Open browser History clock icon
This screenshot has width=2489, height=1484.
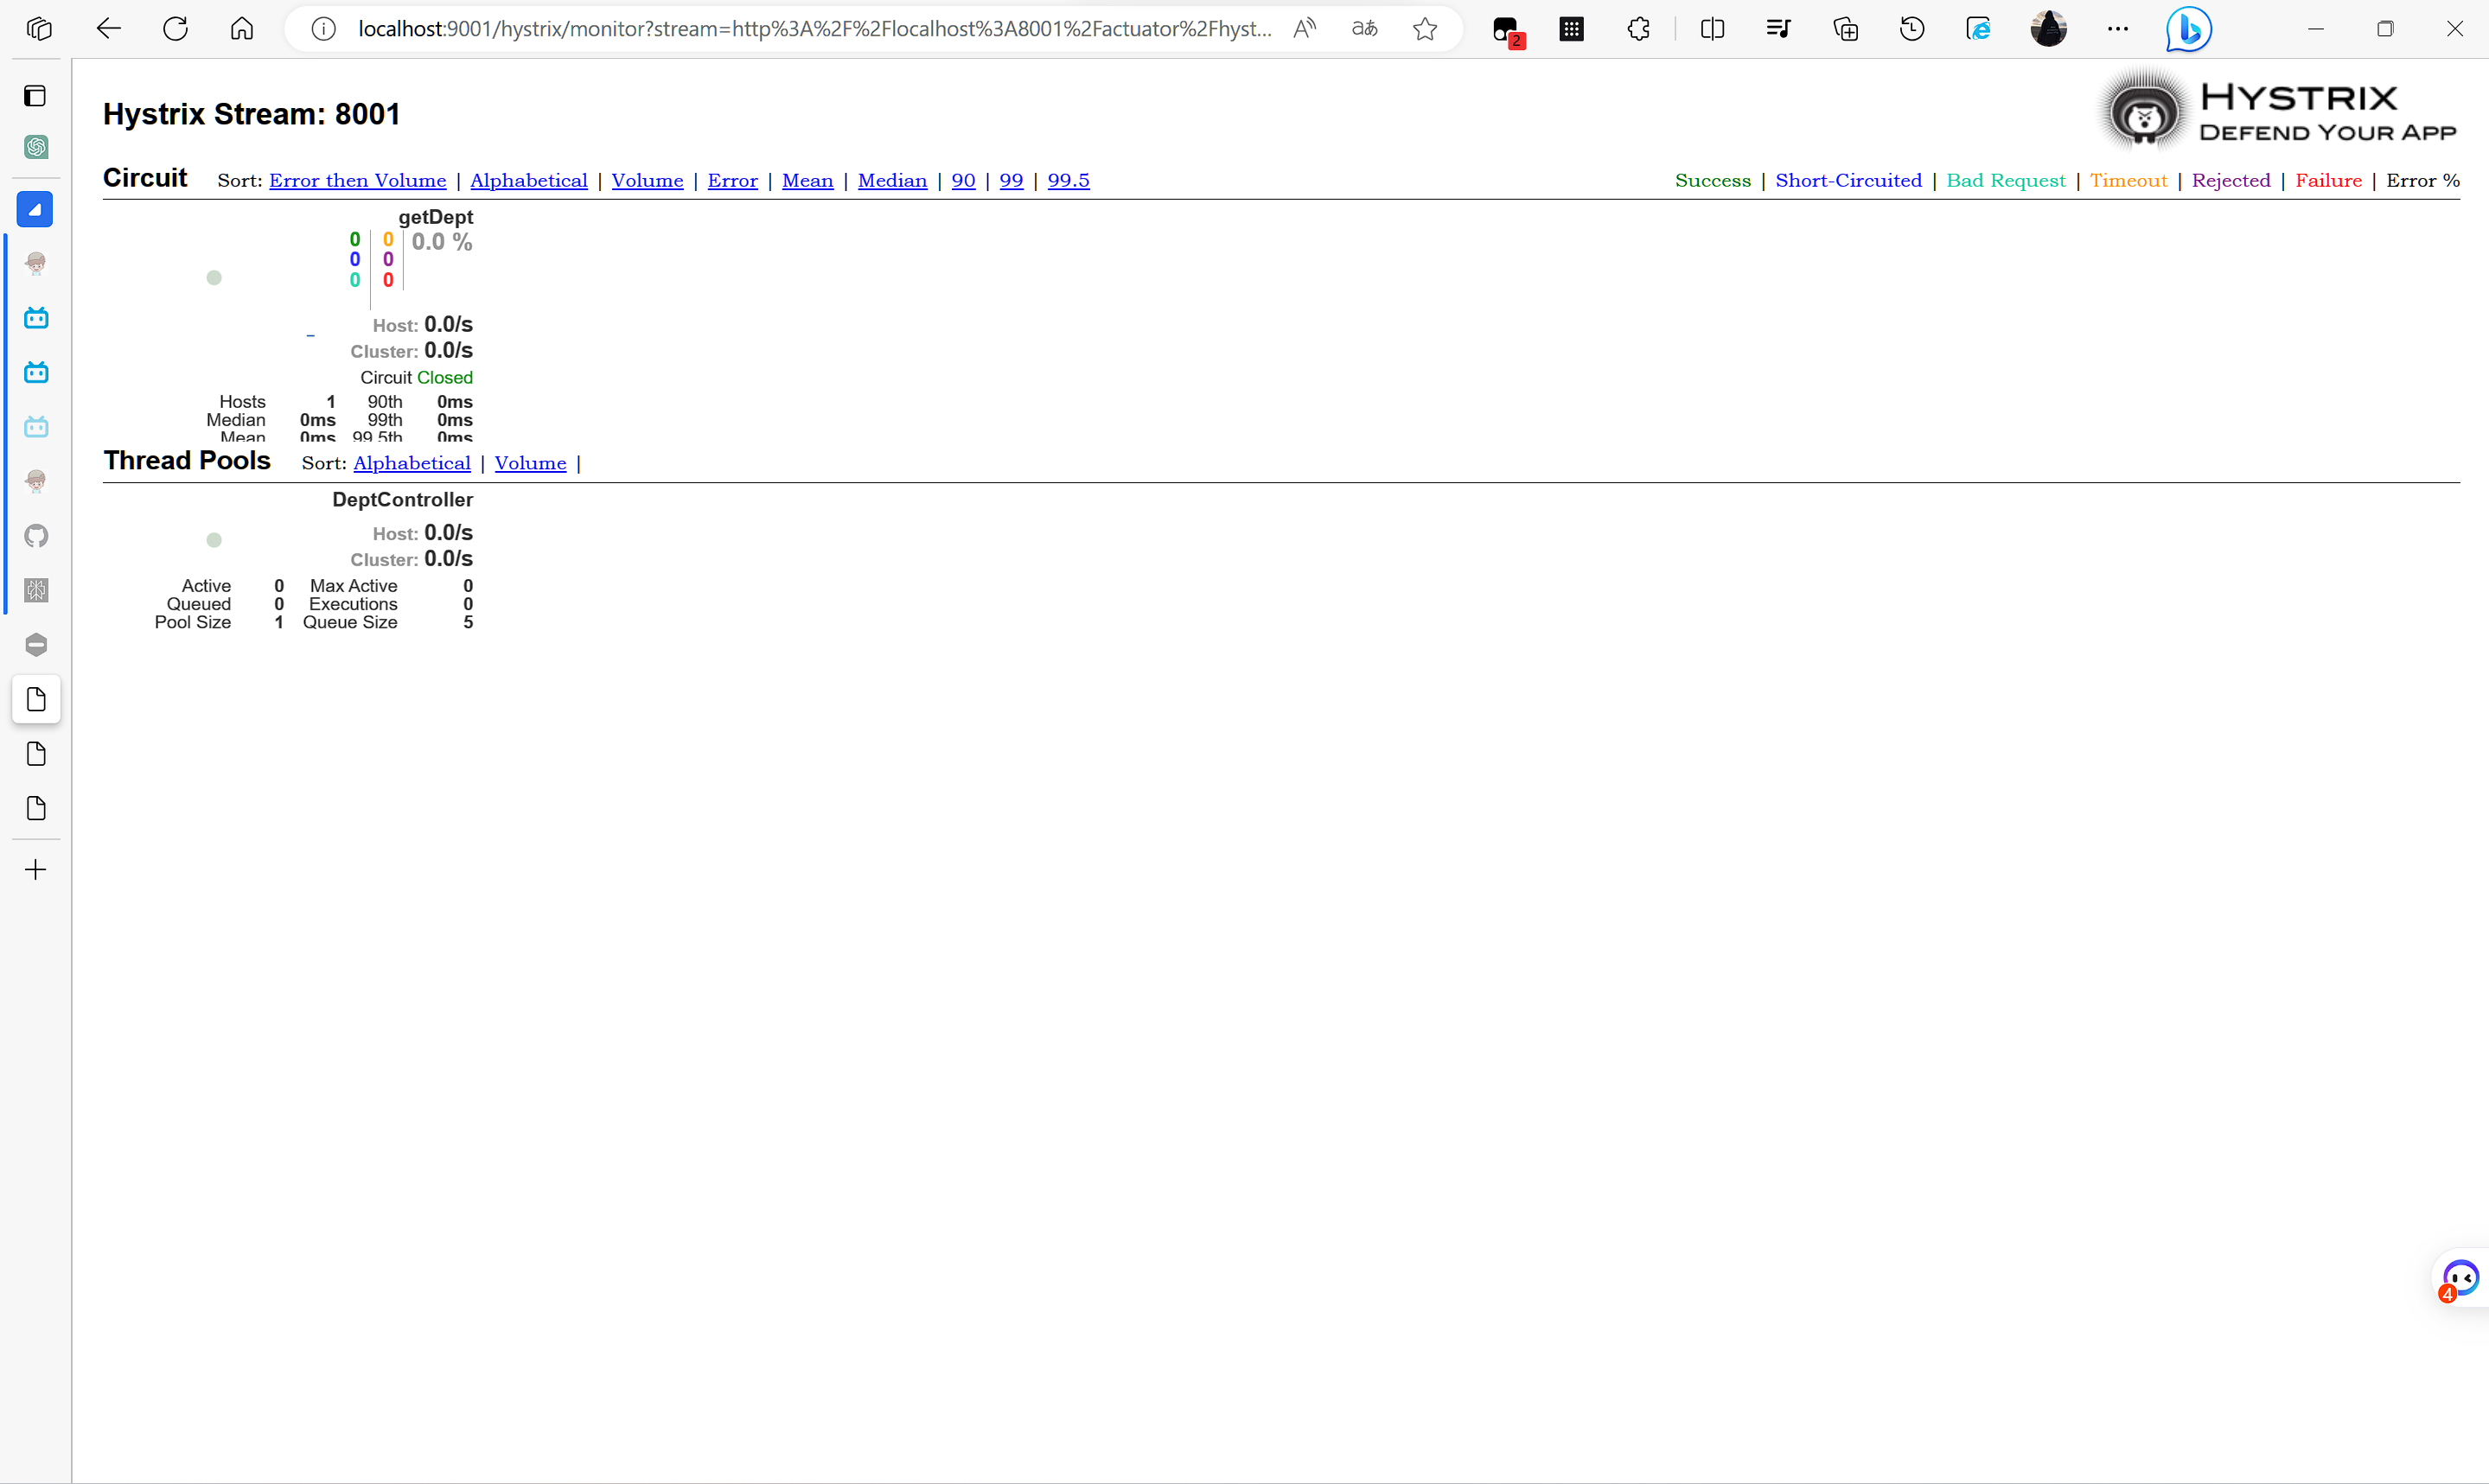(1912, 29)
